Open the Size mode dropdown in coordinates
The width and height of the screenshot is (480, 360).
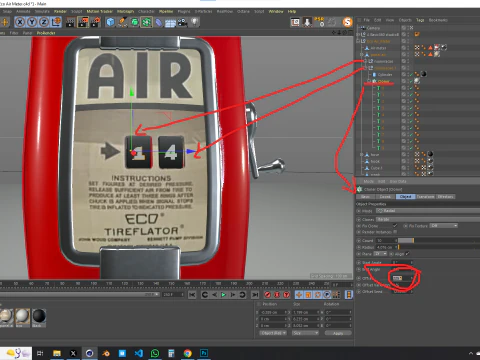tap(305, 333)
